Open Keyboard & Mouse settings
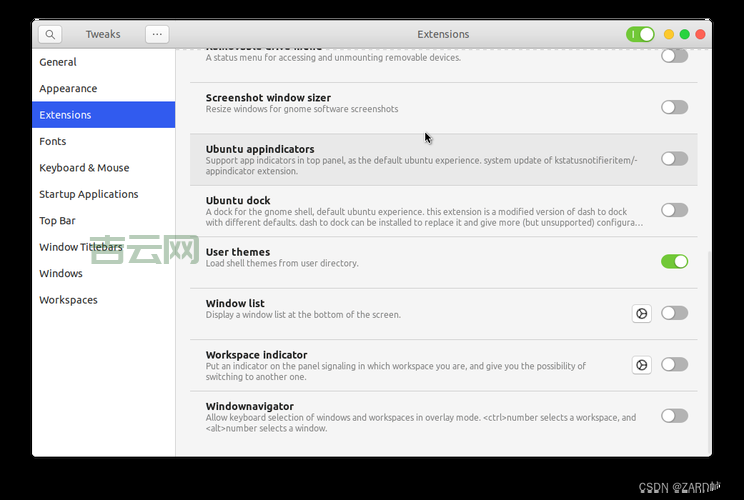This screenshot has width=744, height=500. pos(84,168)
